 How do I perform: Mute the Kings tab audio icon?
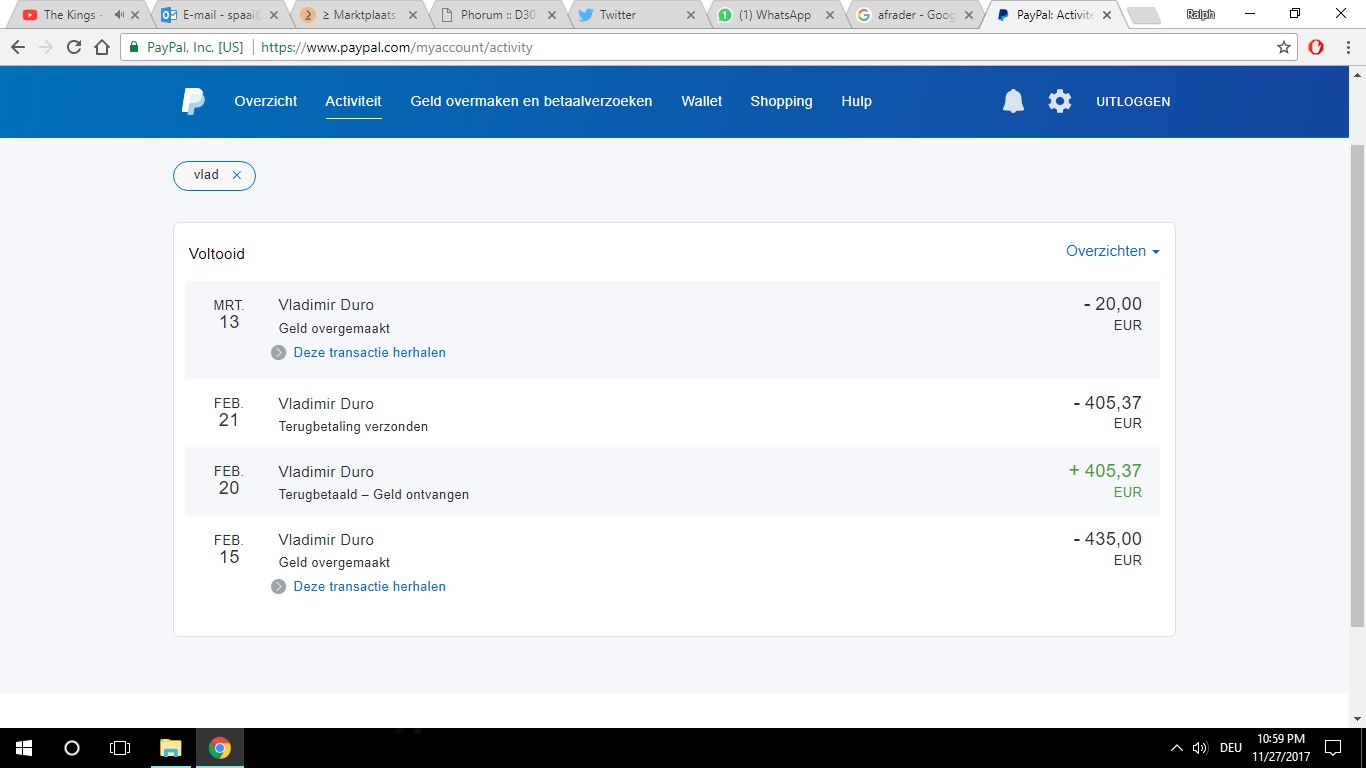[120, 15]
